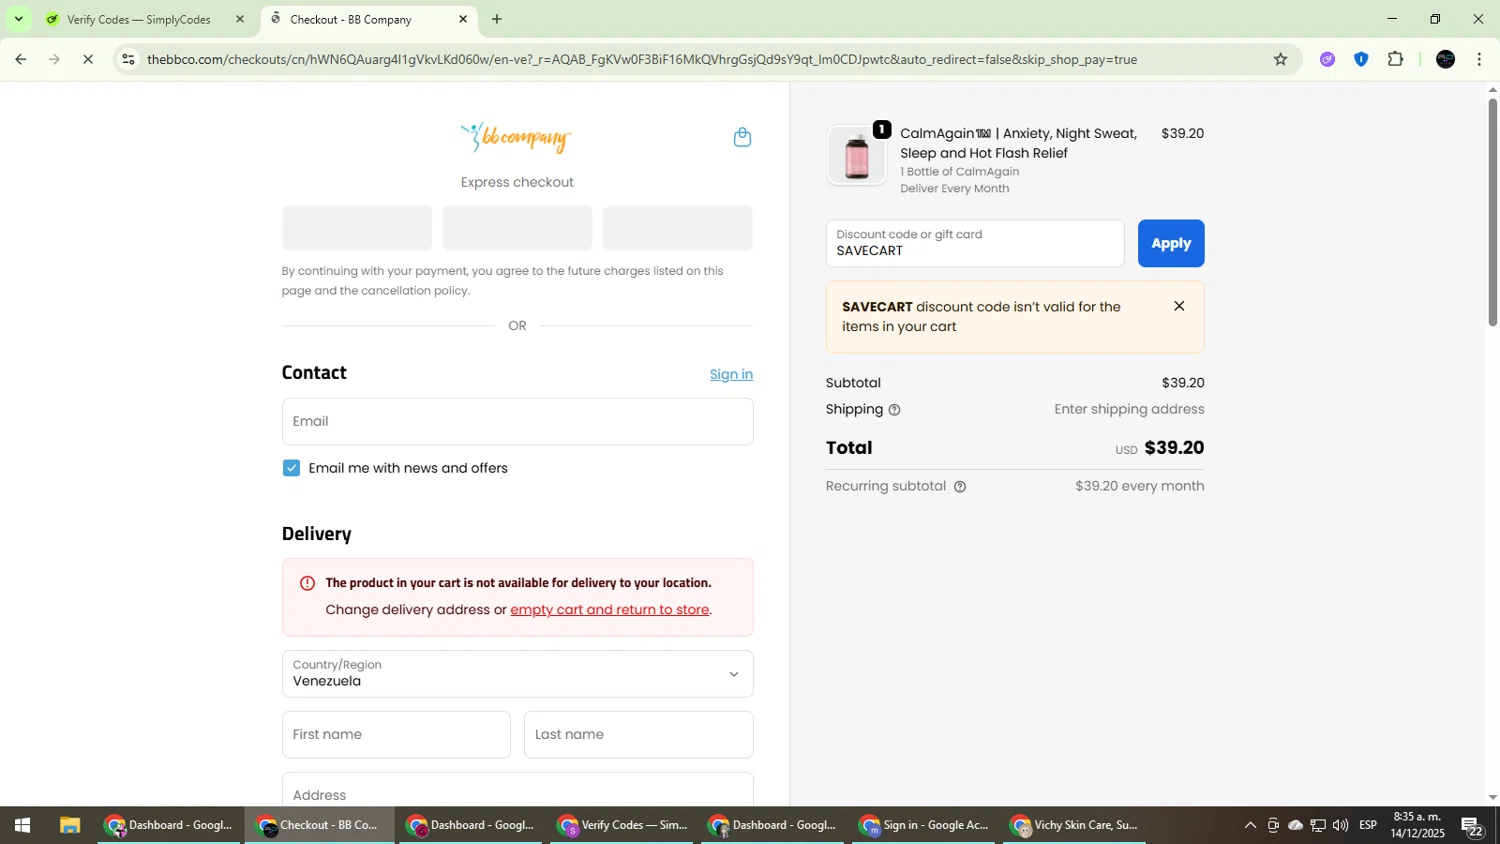Open the clock and date flyout
1500x844 pixels.
click(x=1418, y=825)
